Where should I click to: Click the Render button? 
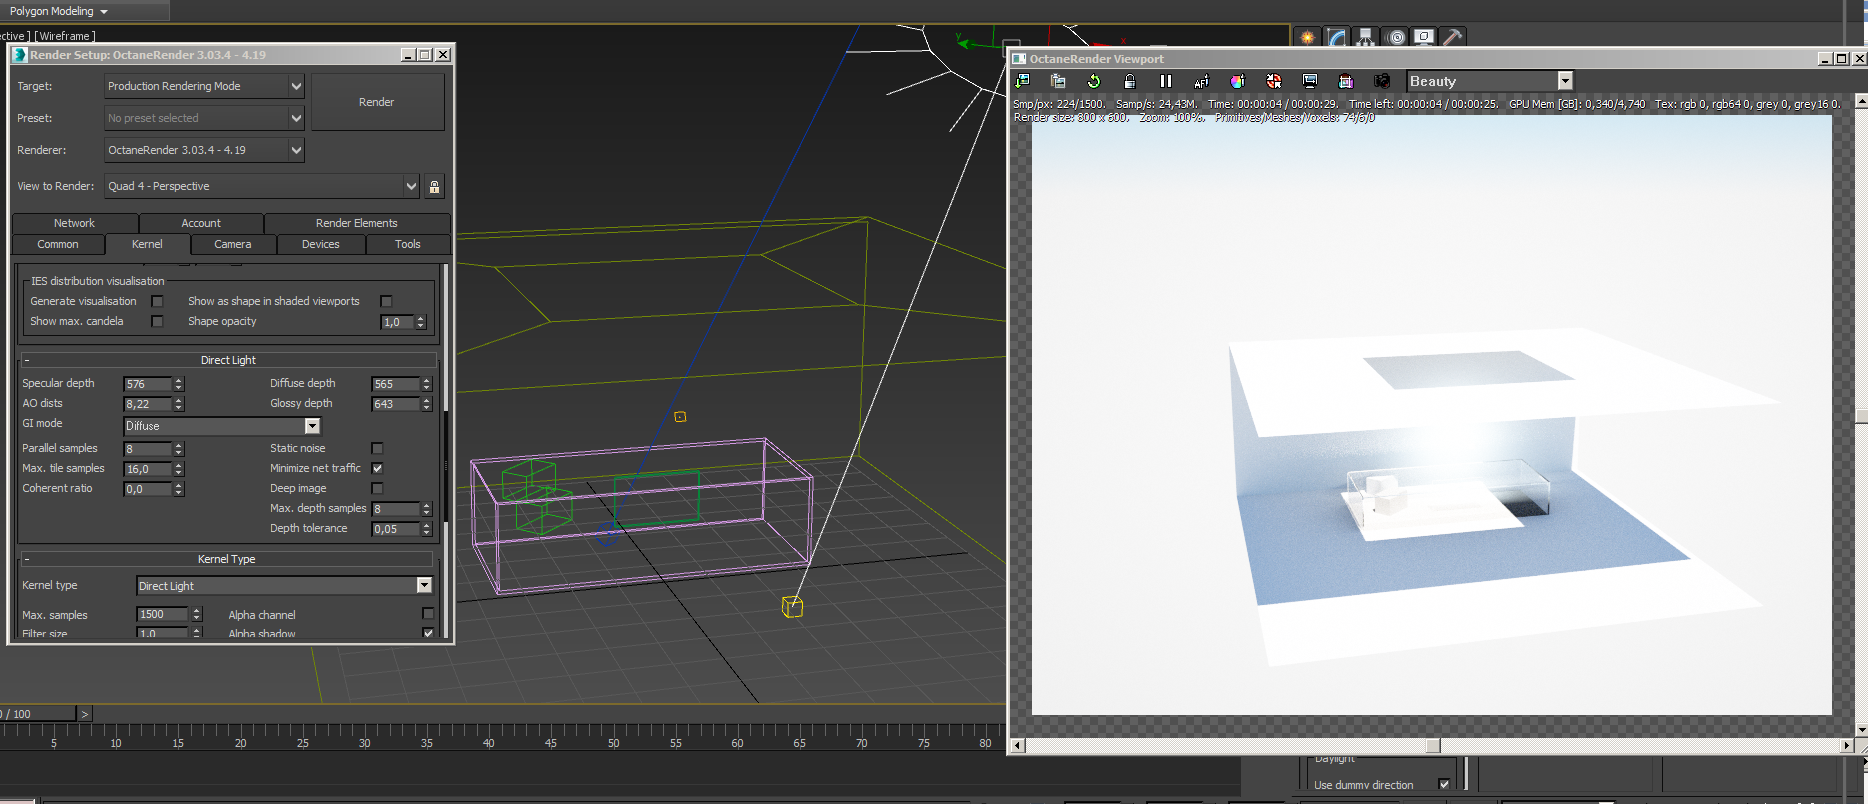[377, 102]
